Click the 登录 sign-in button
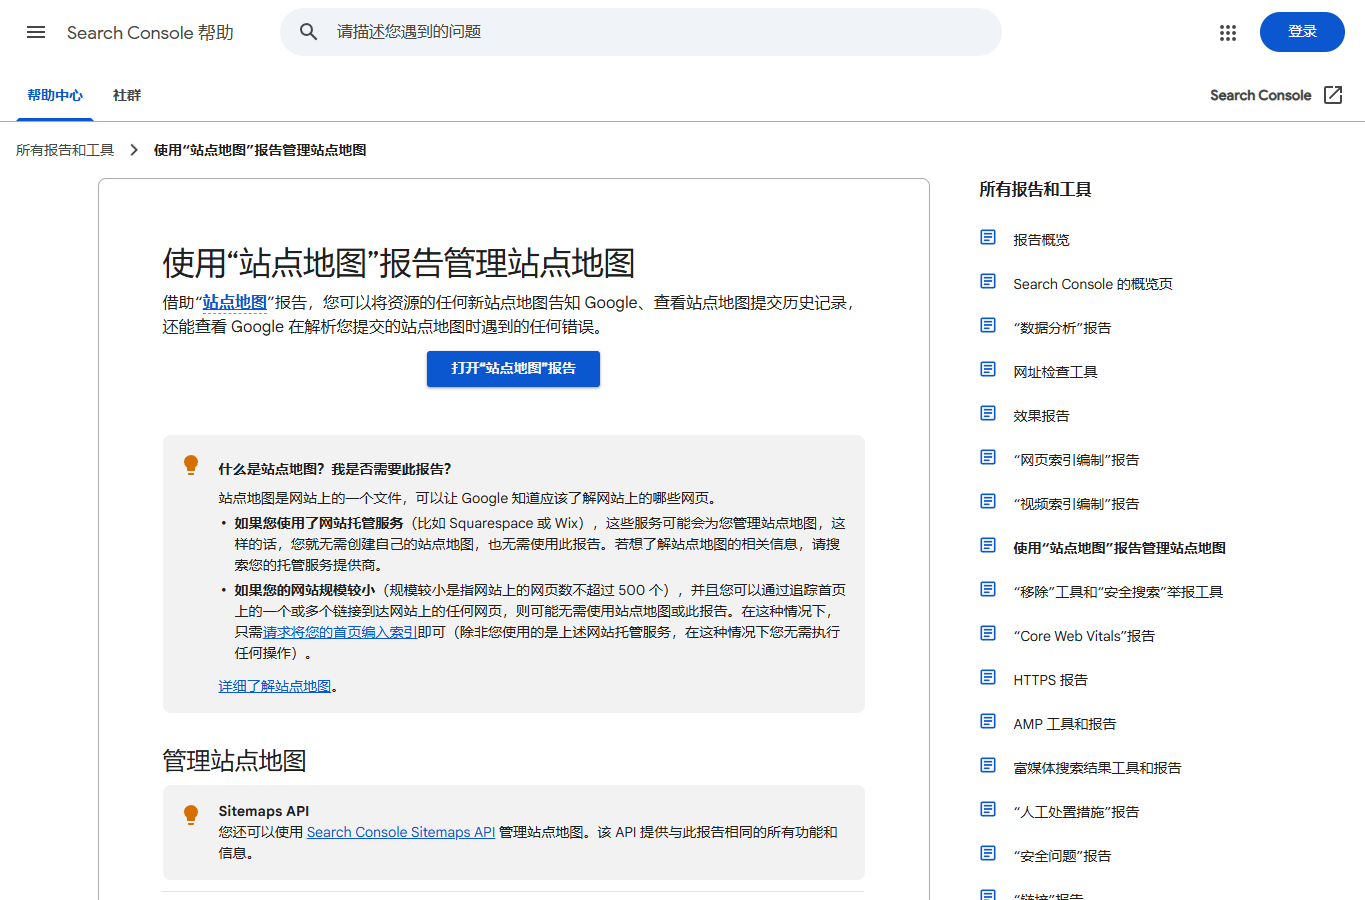Image resolution: width=1365 pixels, height=900 pixels. (x=1302, y=32)
